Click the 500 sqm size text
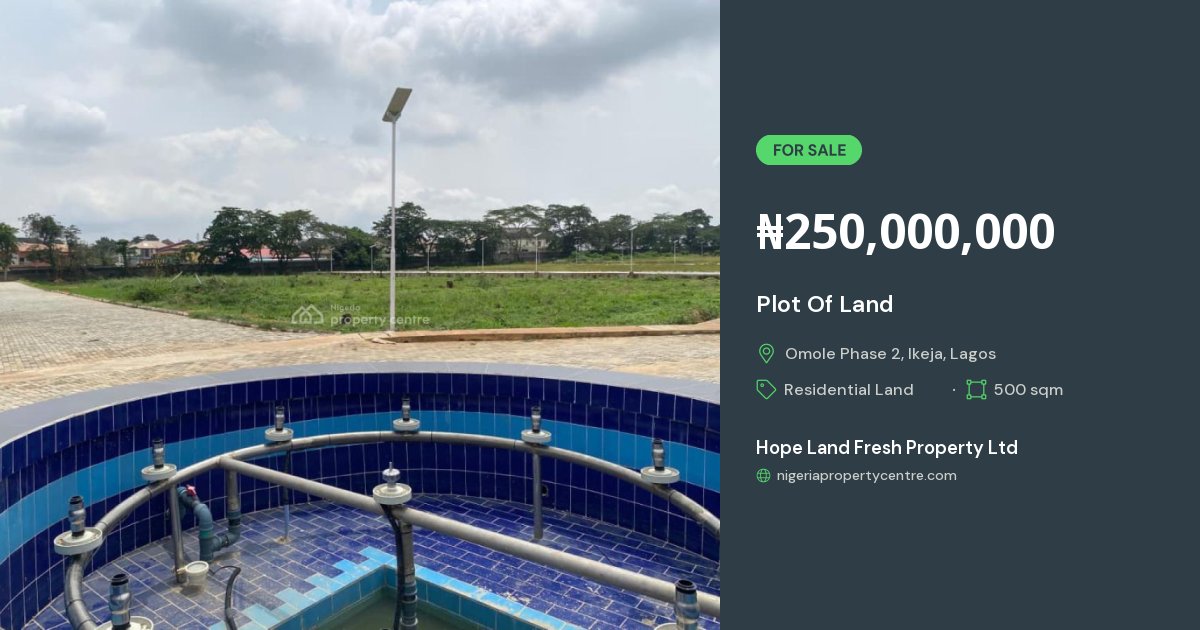The image size is (1200, 630). [x=1028, y=390]
